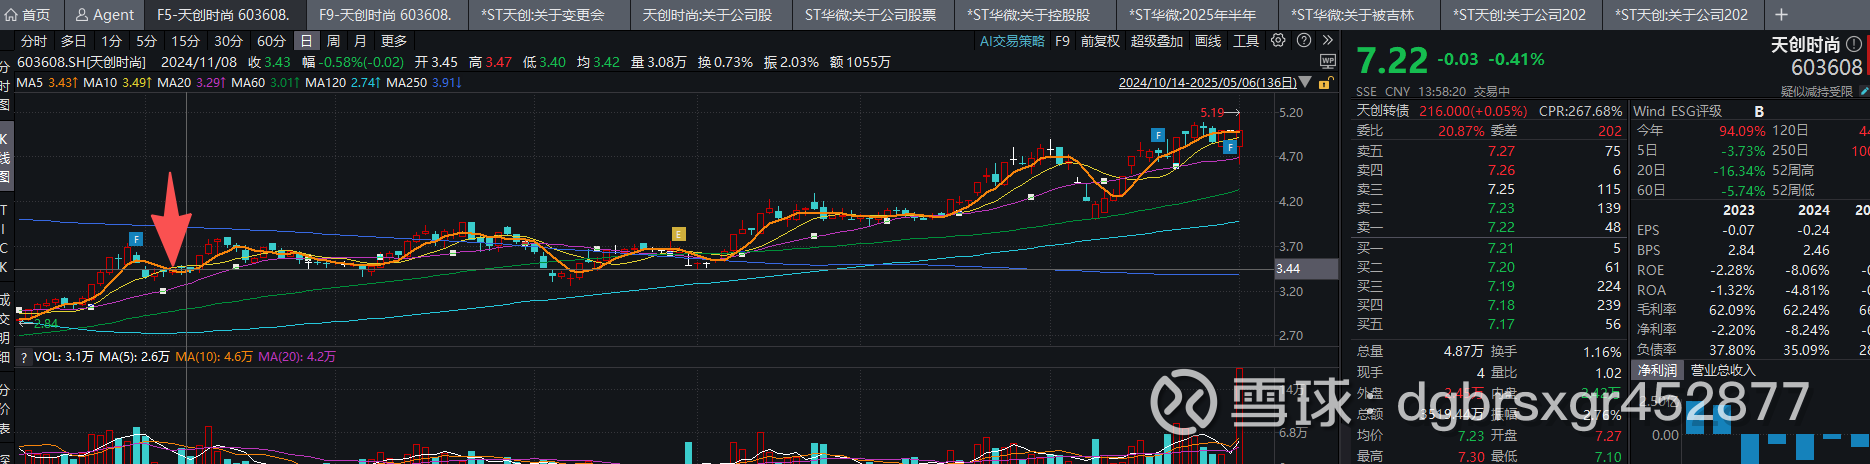The width and height of the screenshot is (1870, 464).
Task: Select 60分 period
Action: pos(271,41)
